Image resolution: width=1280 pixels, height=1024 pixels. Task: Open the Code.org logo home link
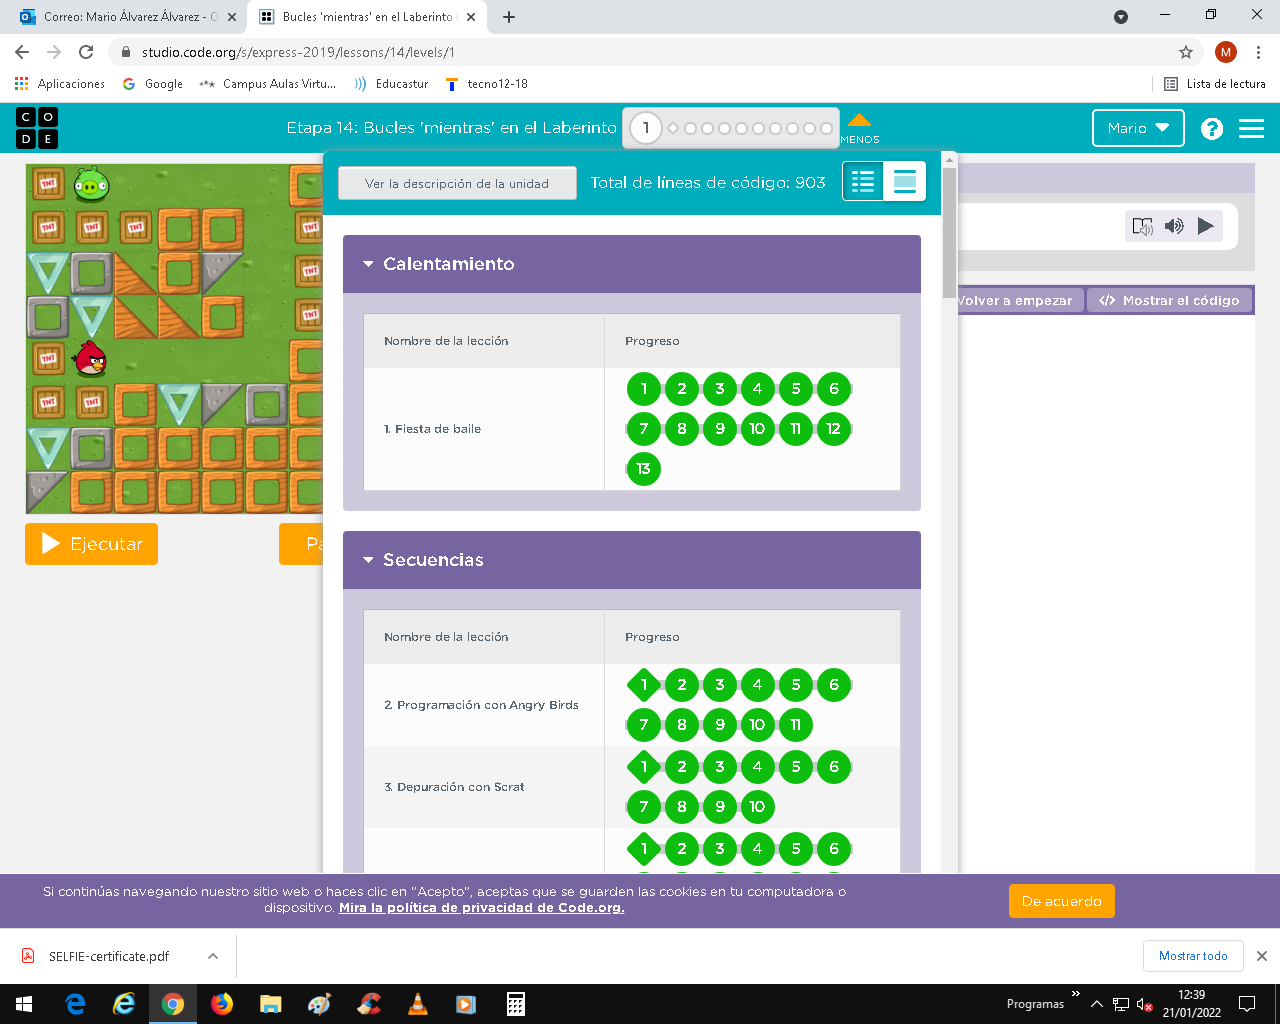click(37, 128)
